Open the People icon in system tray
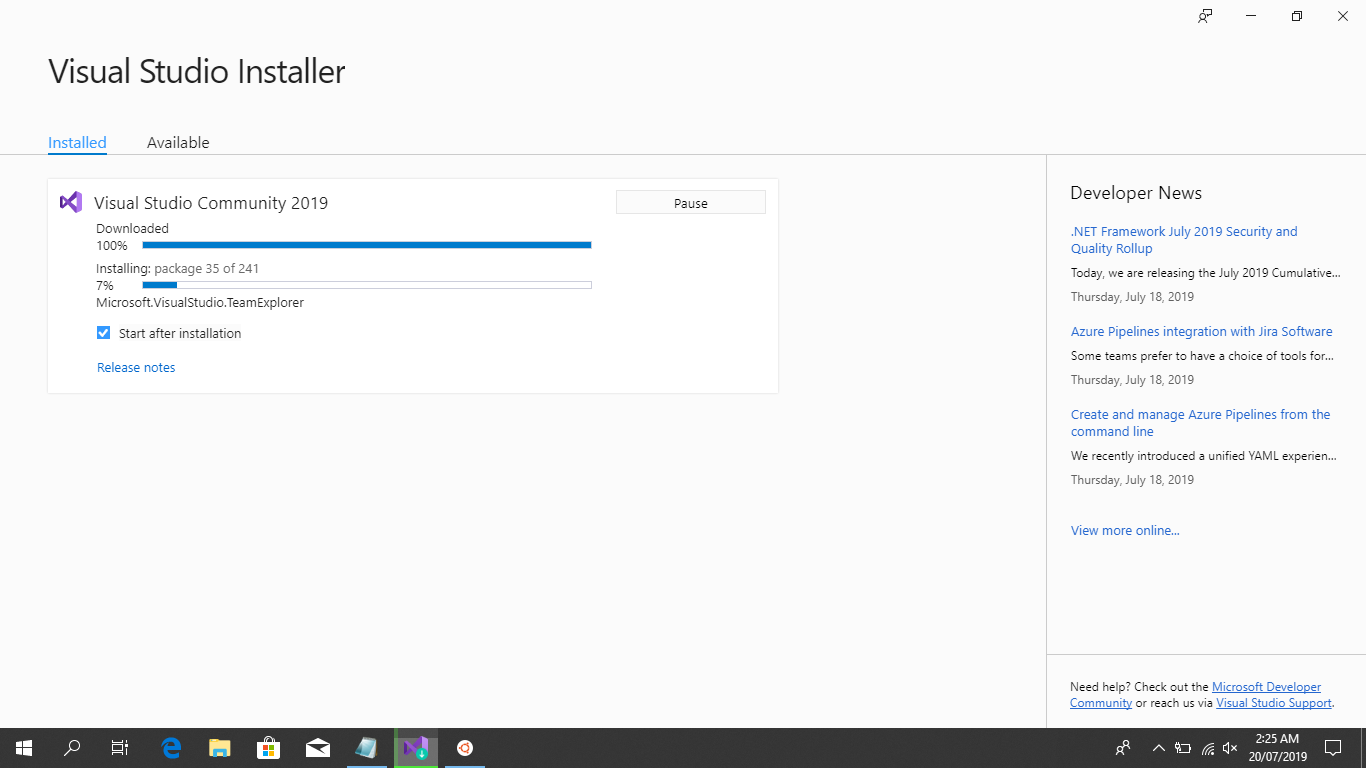 pos(1123,748)
